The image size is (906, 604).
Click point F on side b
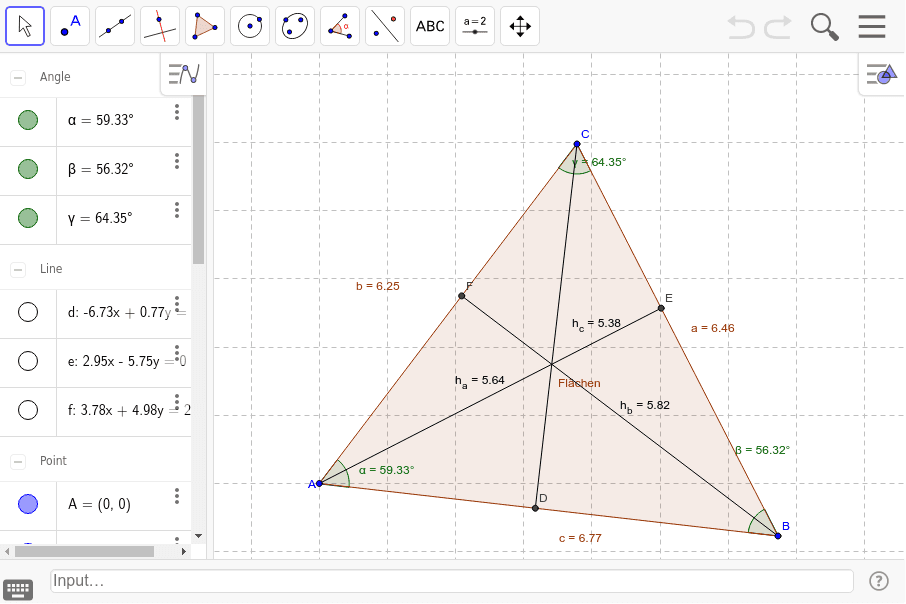point(462,296)
